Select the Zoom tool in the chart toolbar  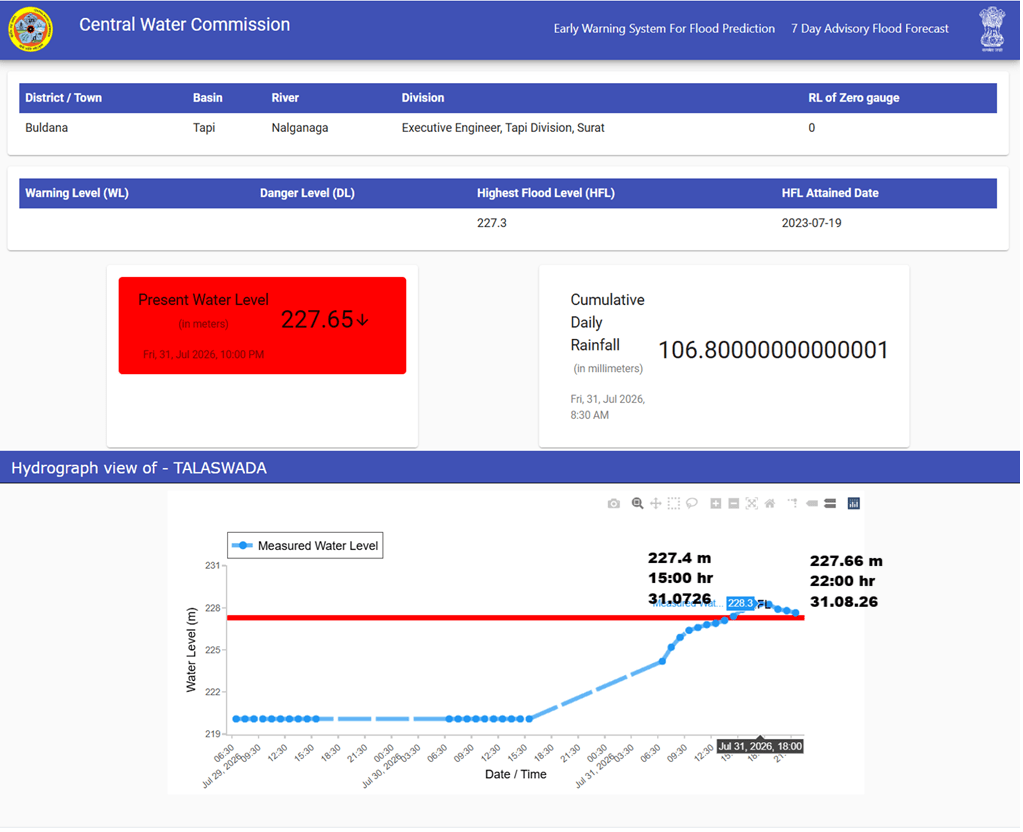[637, 504]
